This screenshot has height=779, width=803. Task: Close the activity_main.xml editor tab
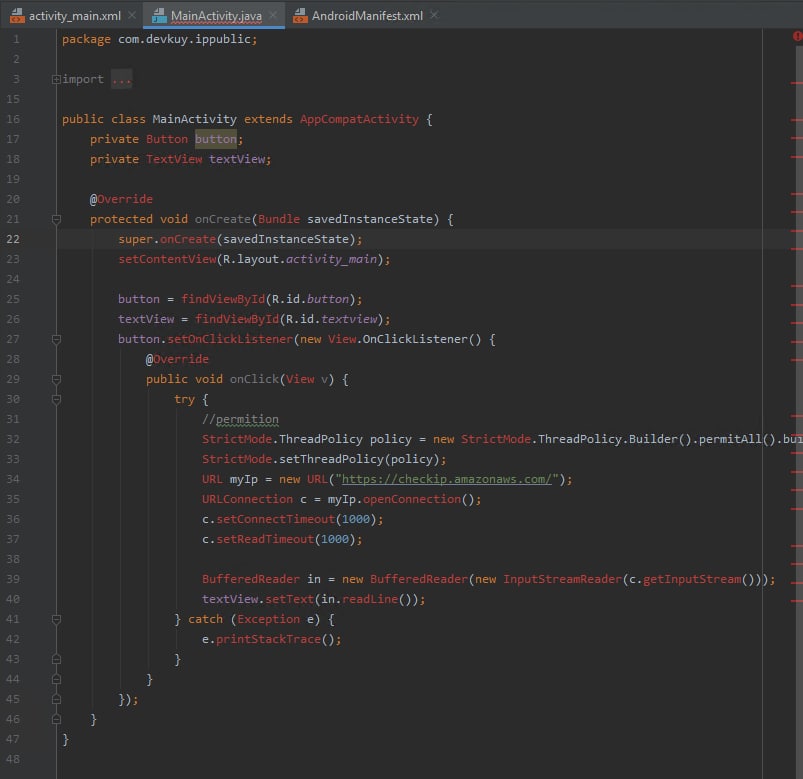pyautogui.click(x=132, y=16)
